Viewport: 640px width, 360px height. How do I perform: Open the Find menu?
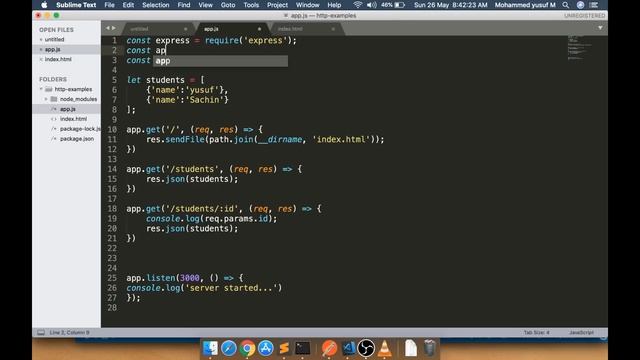coord(184,5)
